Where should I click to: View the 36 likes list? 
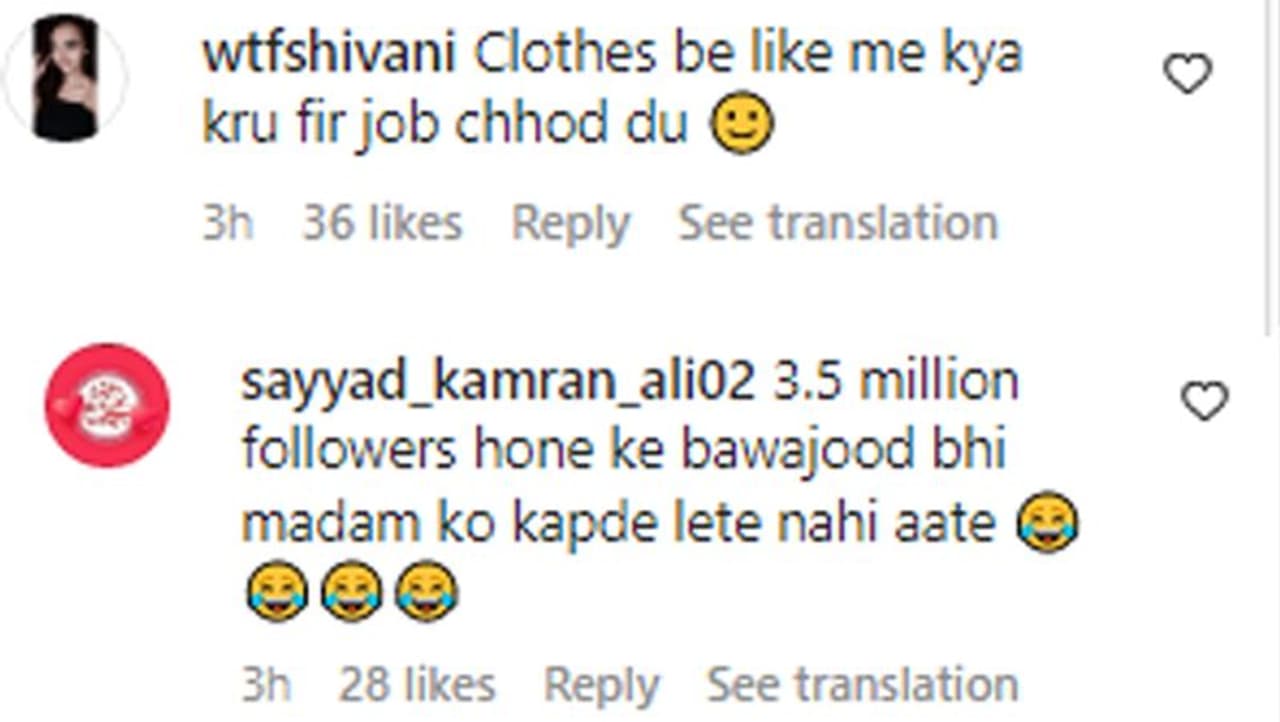[x=382, y=222]
